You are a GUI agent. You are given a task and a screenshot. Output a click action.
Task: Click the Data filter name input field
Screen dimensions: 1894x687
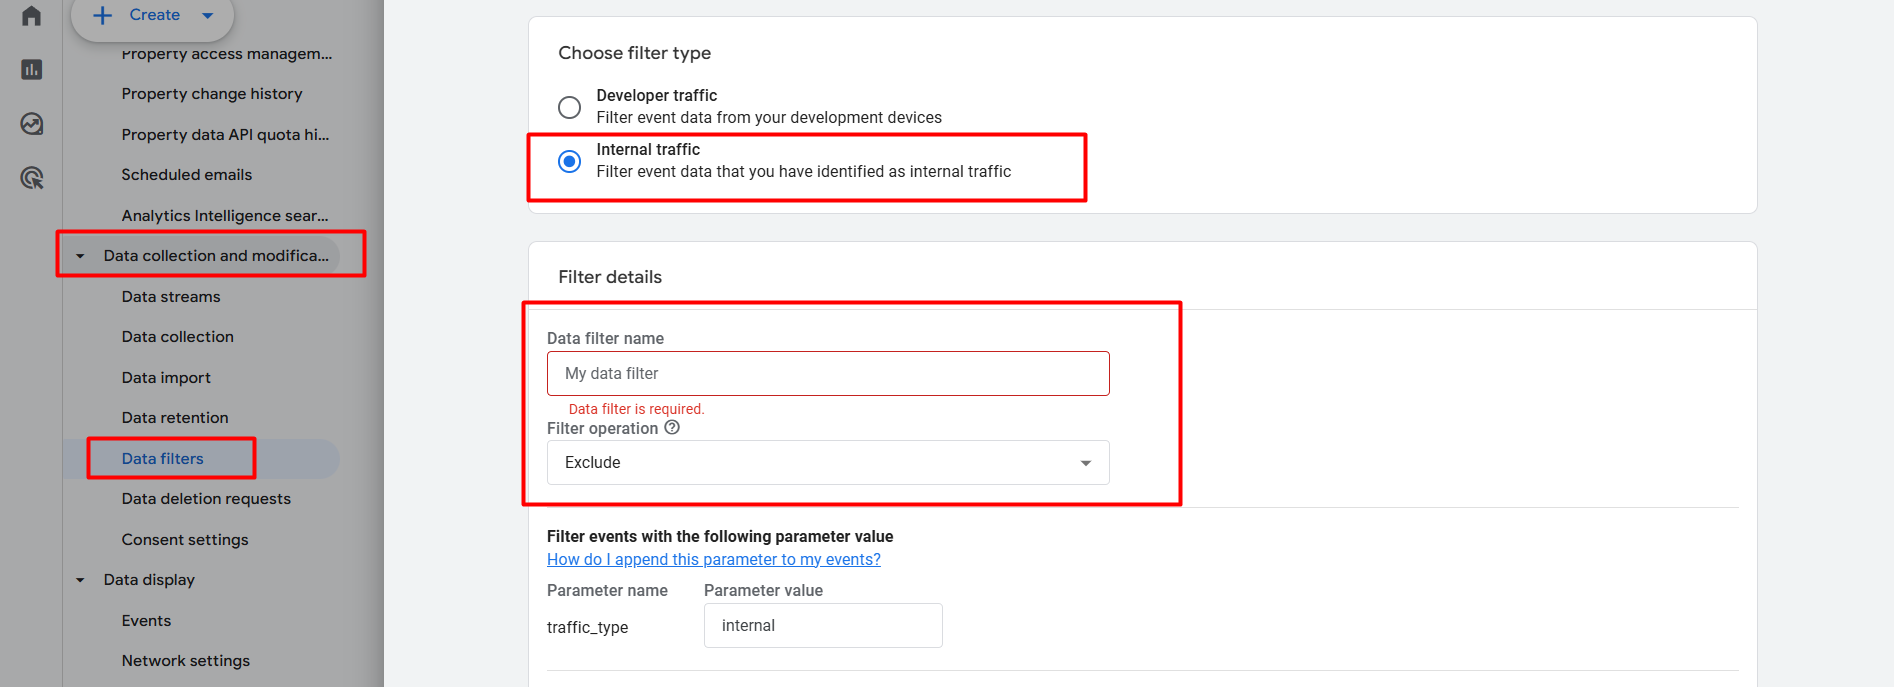point(827,374)
